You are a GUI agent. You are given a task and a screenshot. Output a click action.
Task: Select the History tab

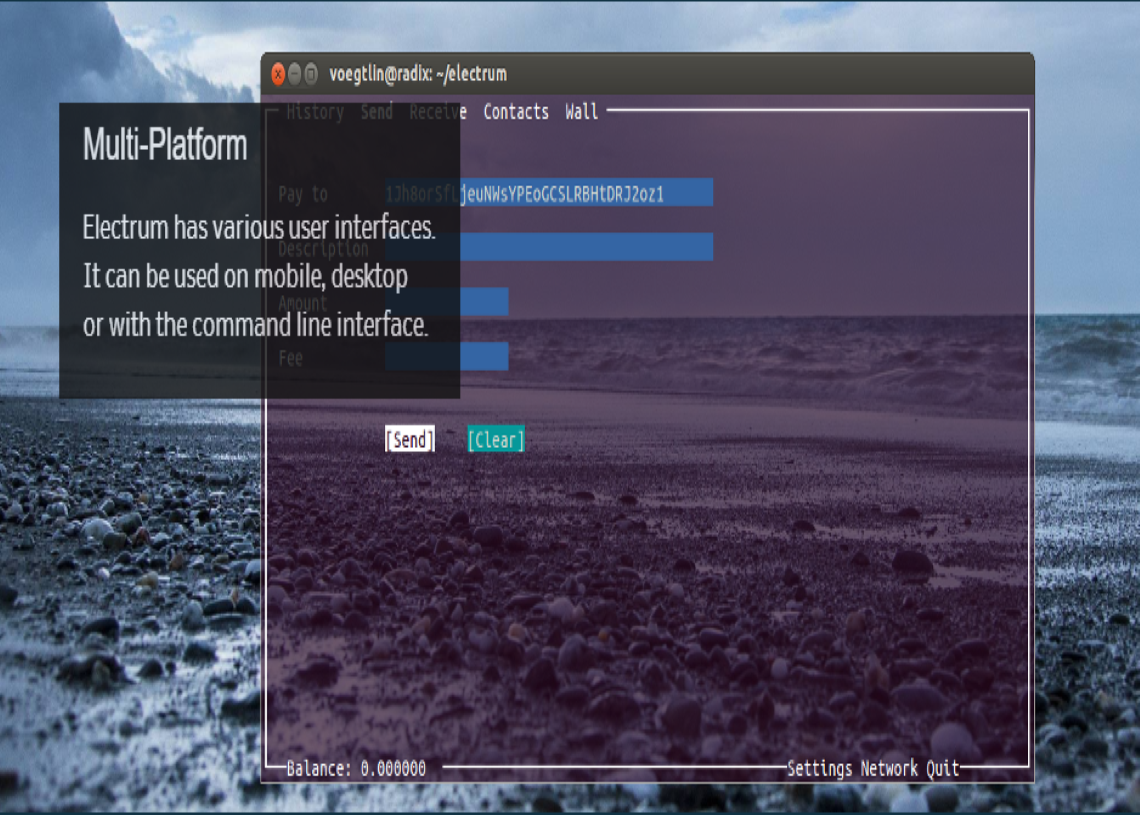point(315,112)
